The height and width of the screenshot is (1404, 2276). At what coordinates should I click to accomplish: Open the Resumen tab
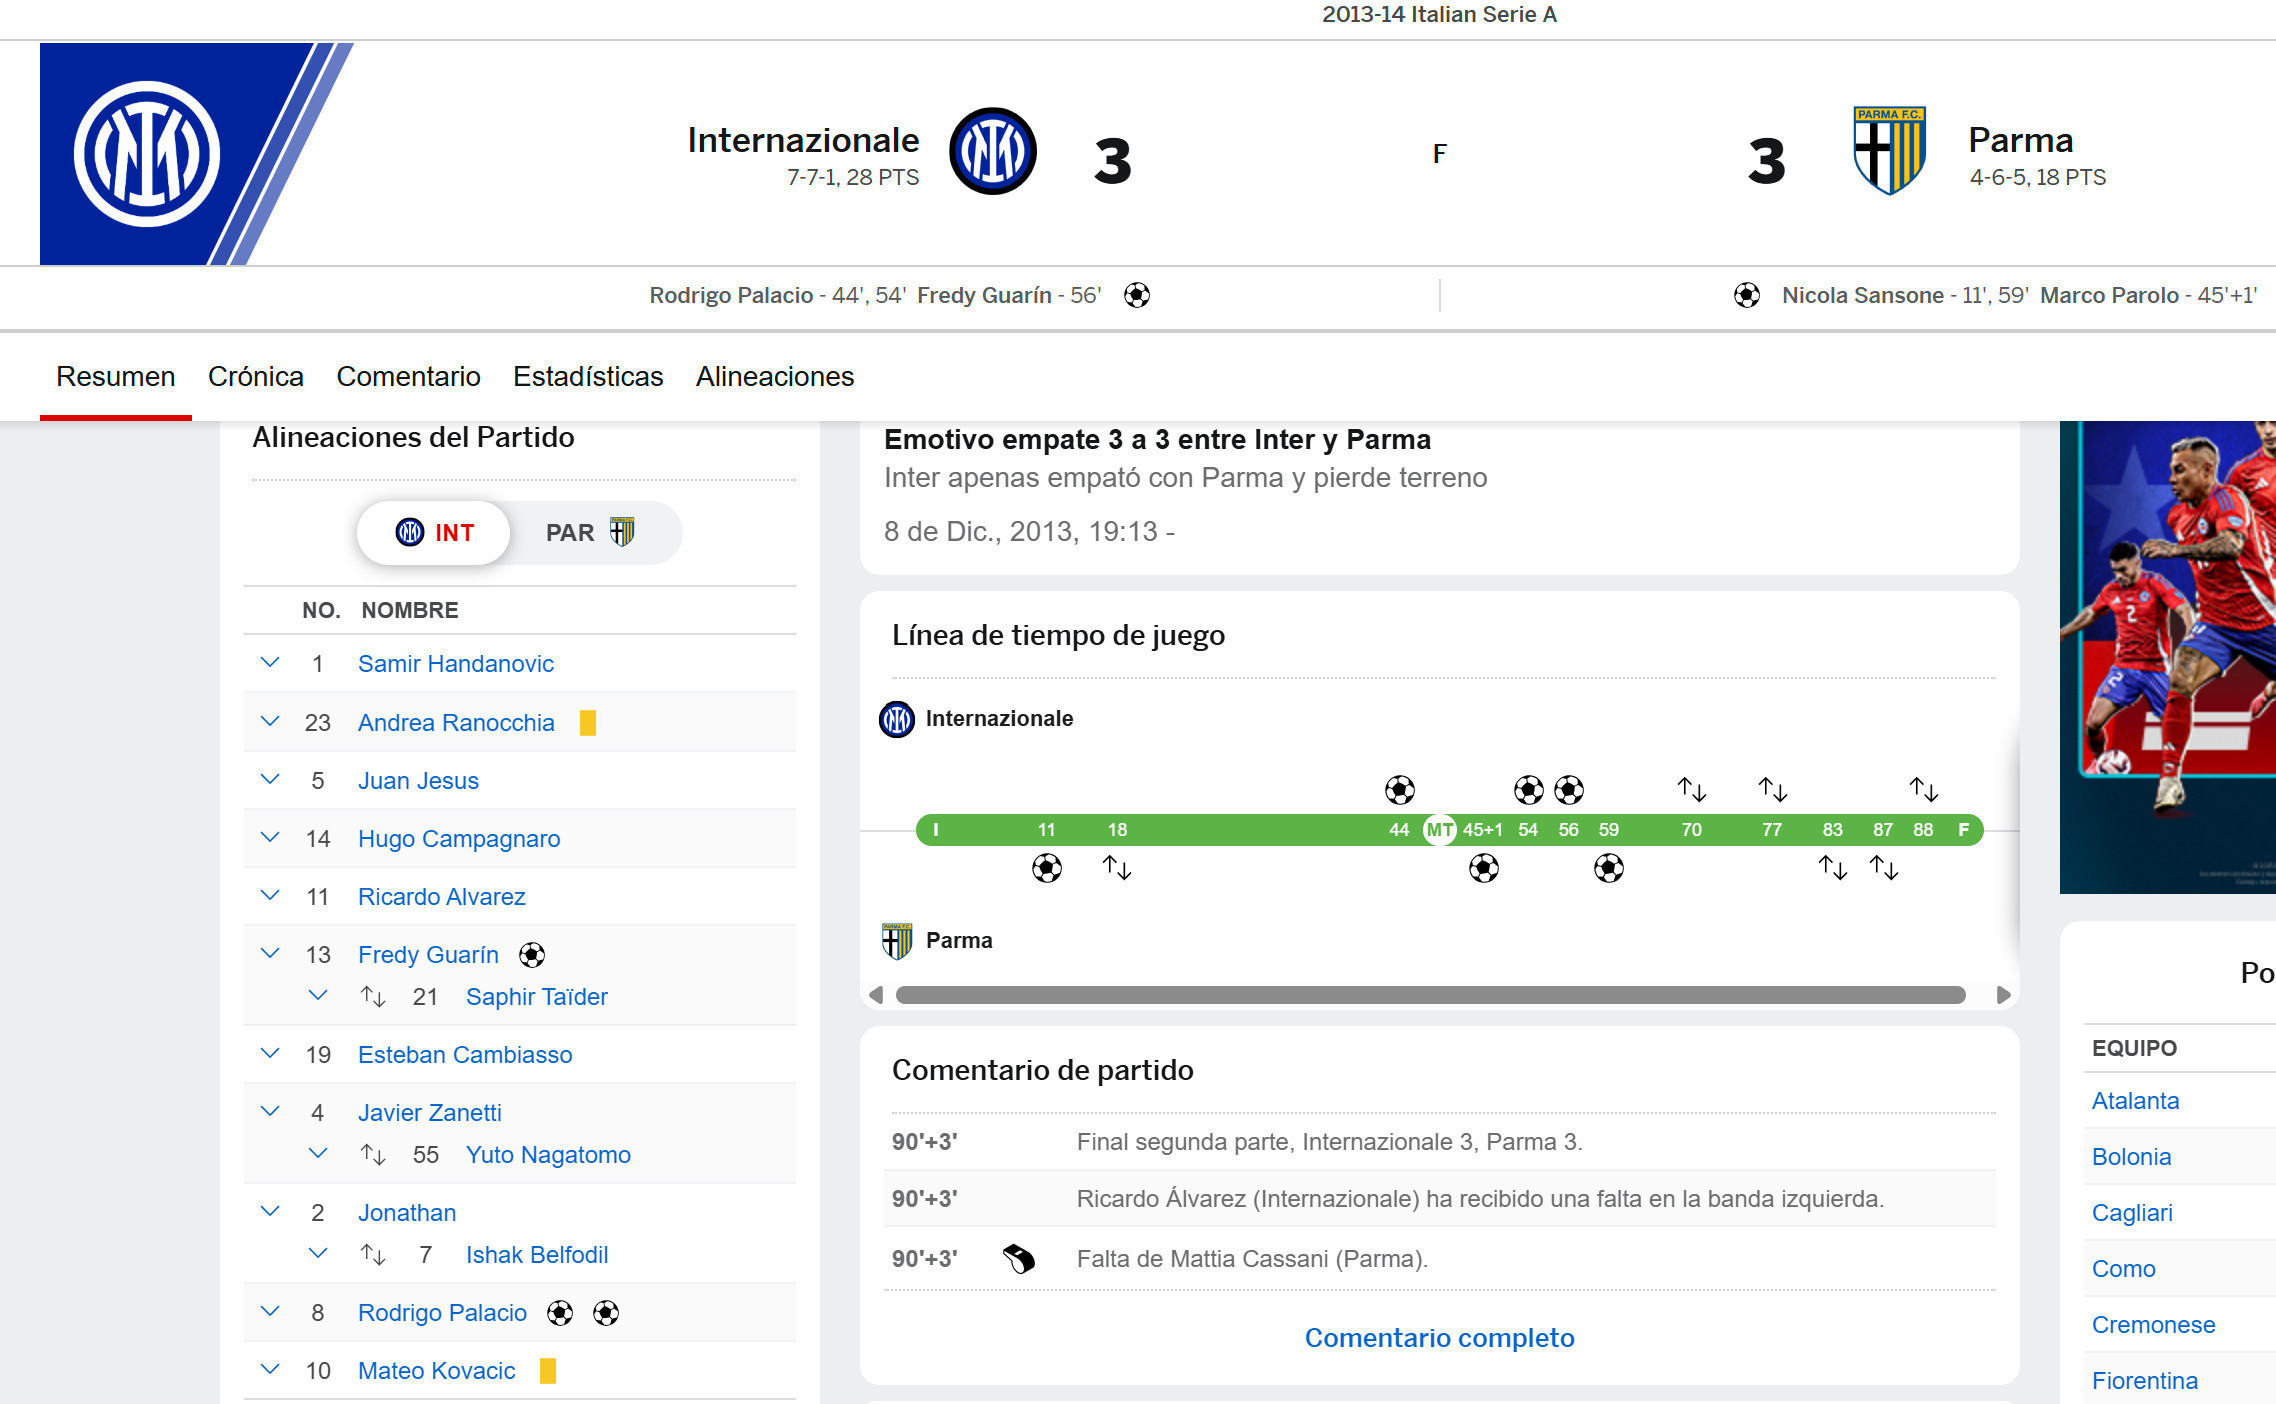tap(116, 377)
